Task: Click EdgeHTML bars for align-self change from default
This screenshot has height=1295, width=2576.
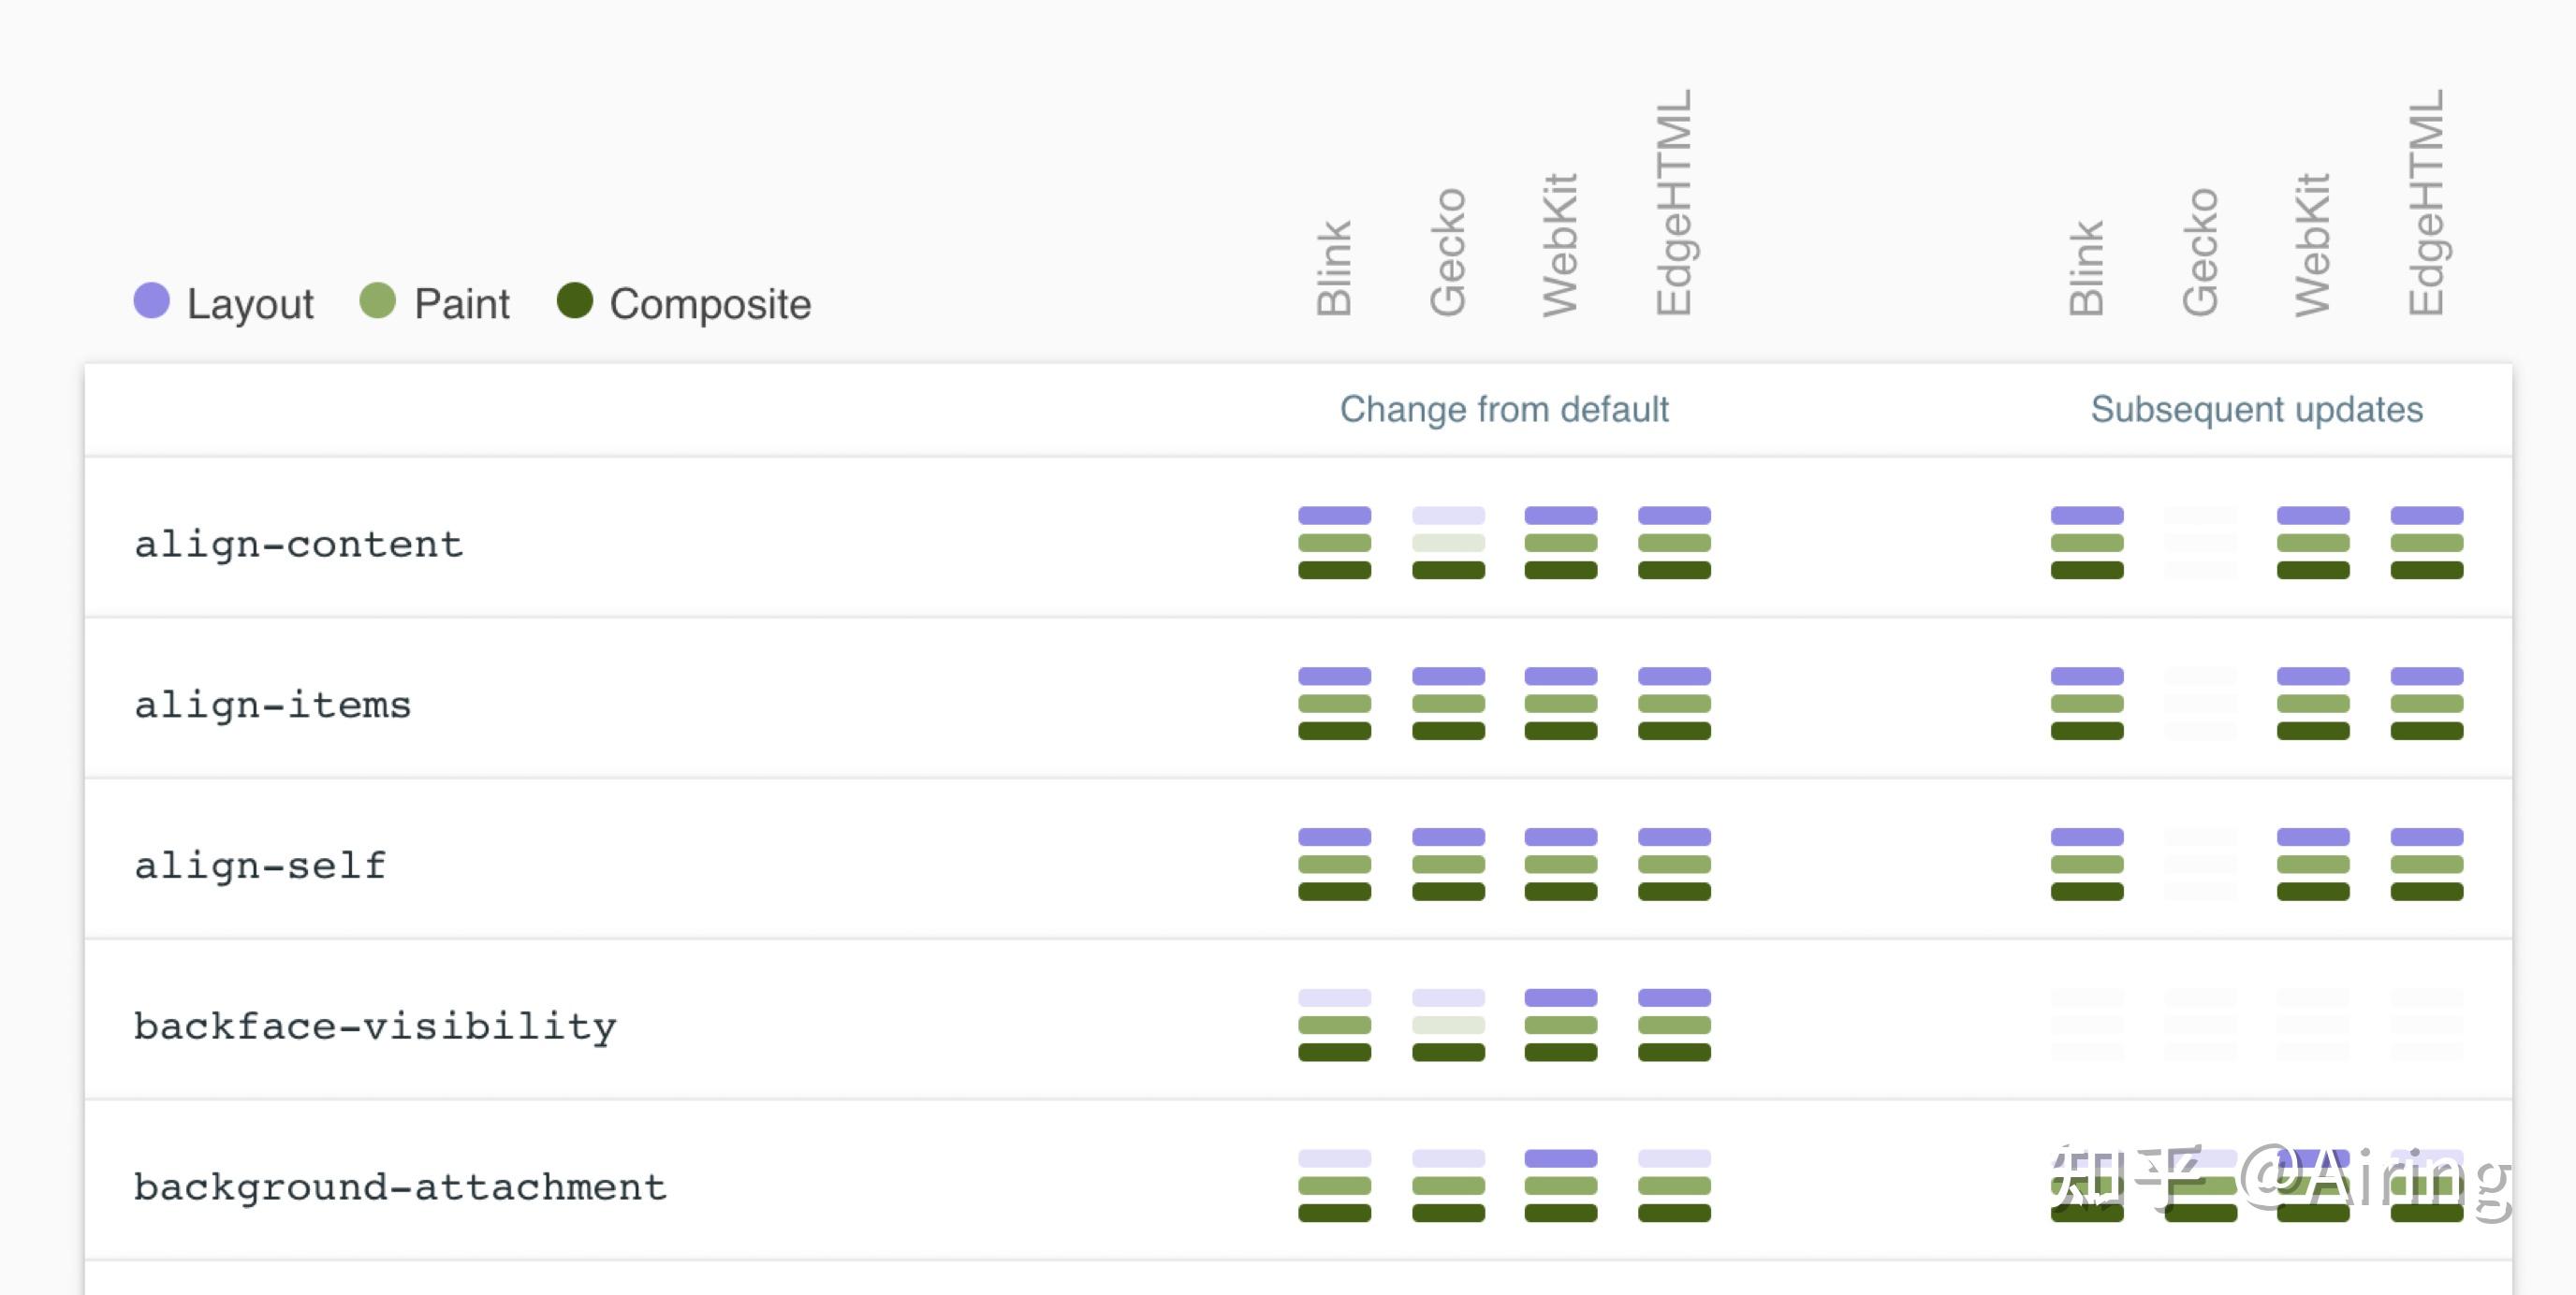Action: (1674, 864)
